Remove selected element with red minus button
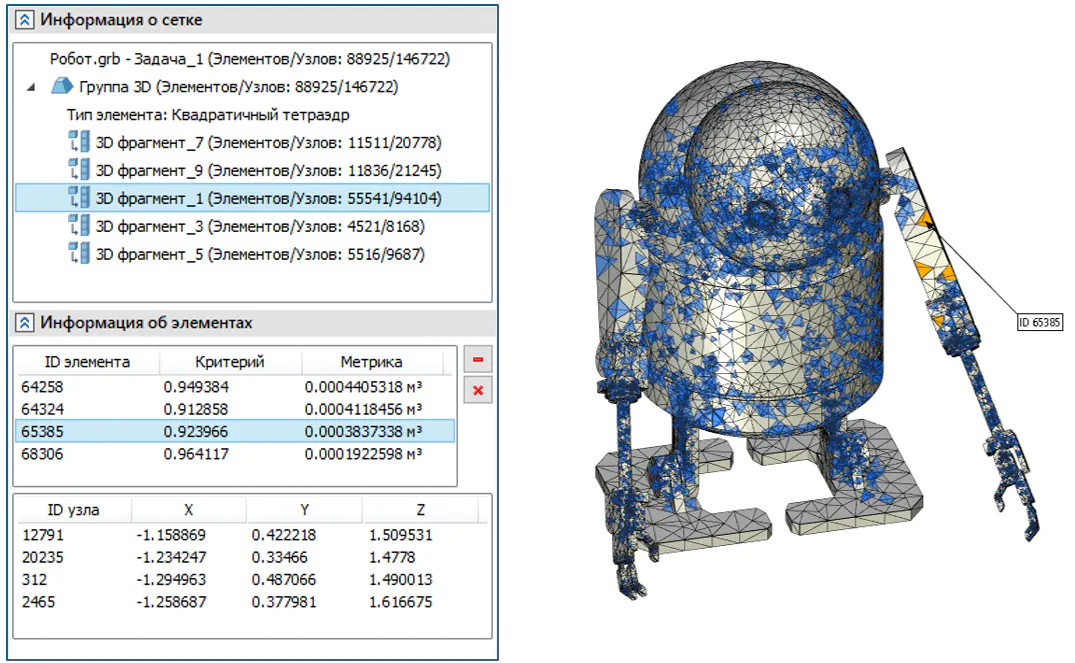This screenshot has width=1075, height=663. (478, 359)
